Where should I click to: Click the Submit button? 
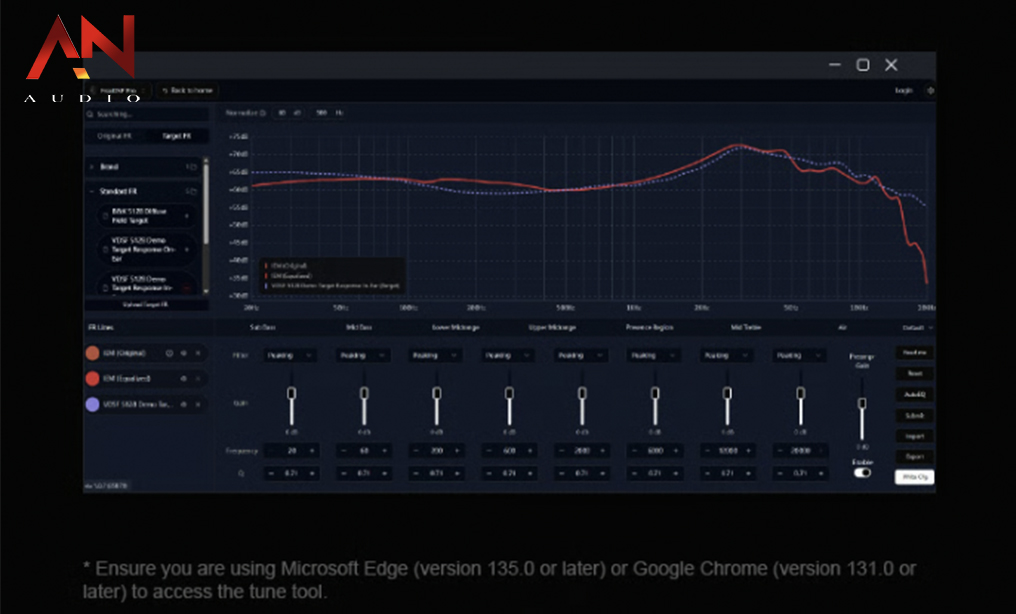pos(915,416)
